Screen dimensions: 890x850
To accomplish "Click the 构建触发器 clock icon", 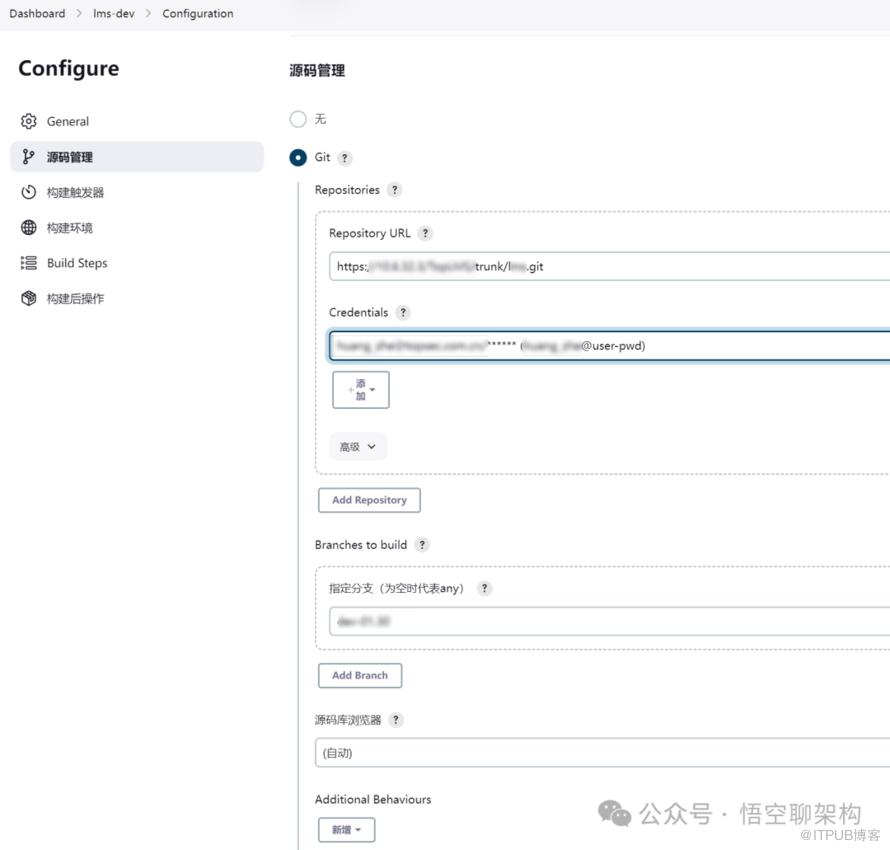I will [x=28, y=192].
